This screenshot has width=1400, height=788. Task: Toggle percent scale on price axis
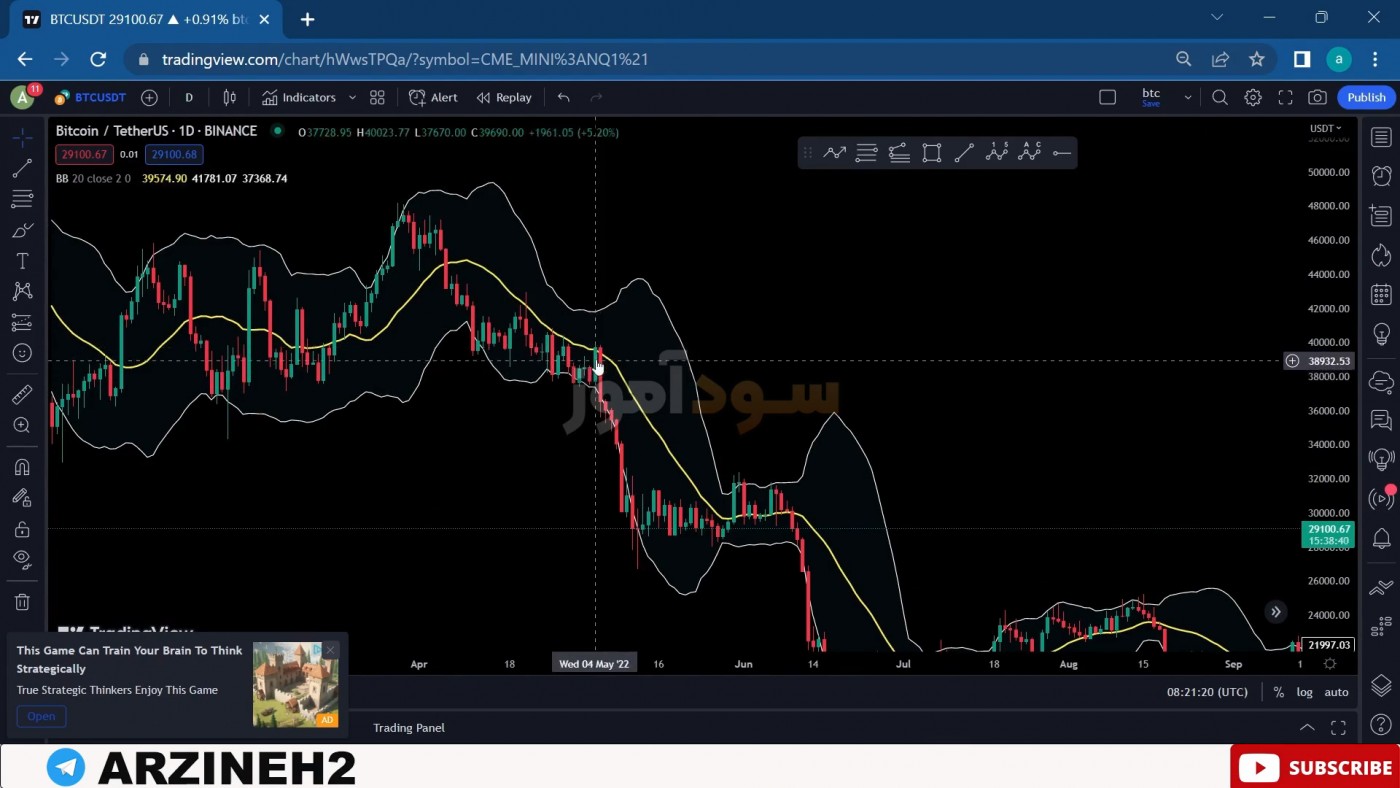tap(1278, 692)
